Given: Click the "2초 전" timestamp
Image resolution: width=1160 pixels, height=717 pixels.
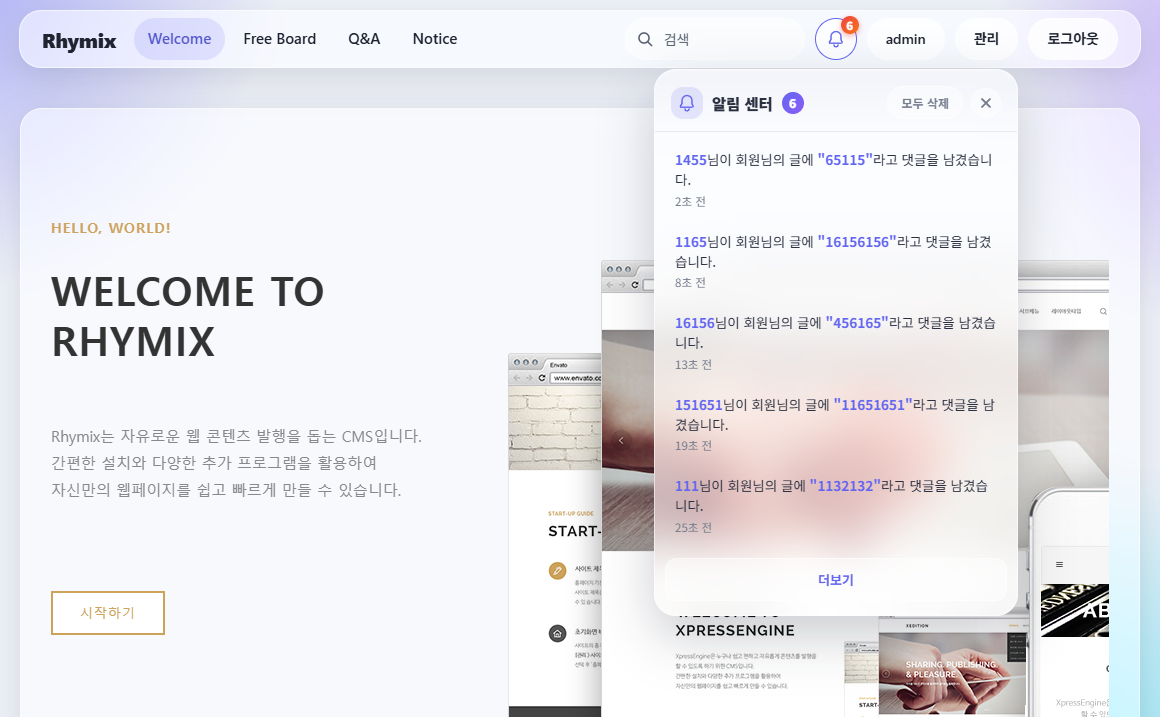Looking at the screenshot, I should tap(690, 201).
